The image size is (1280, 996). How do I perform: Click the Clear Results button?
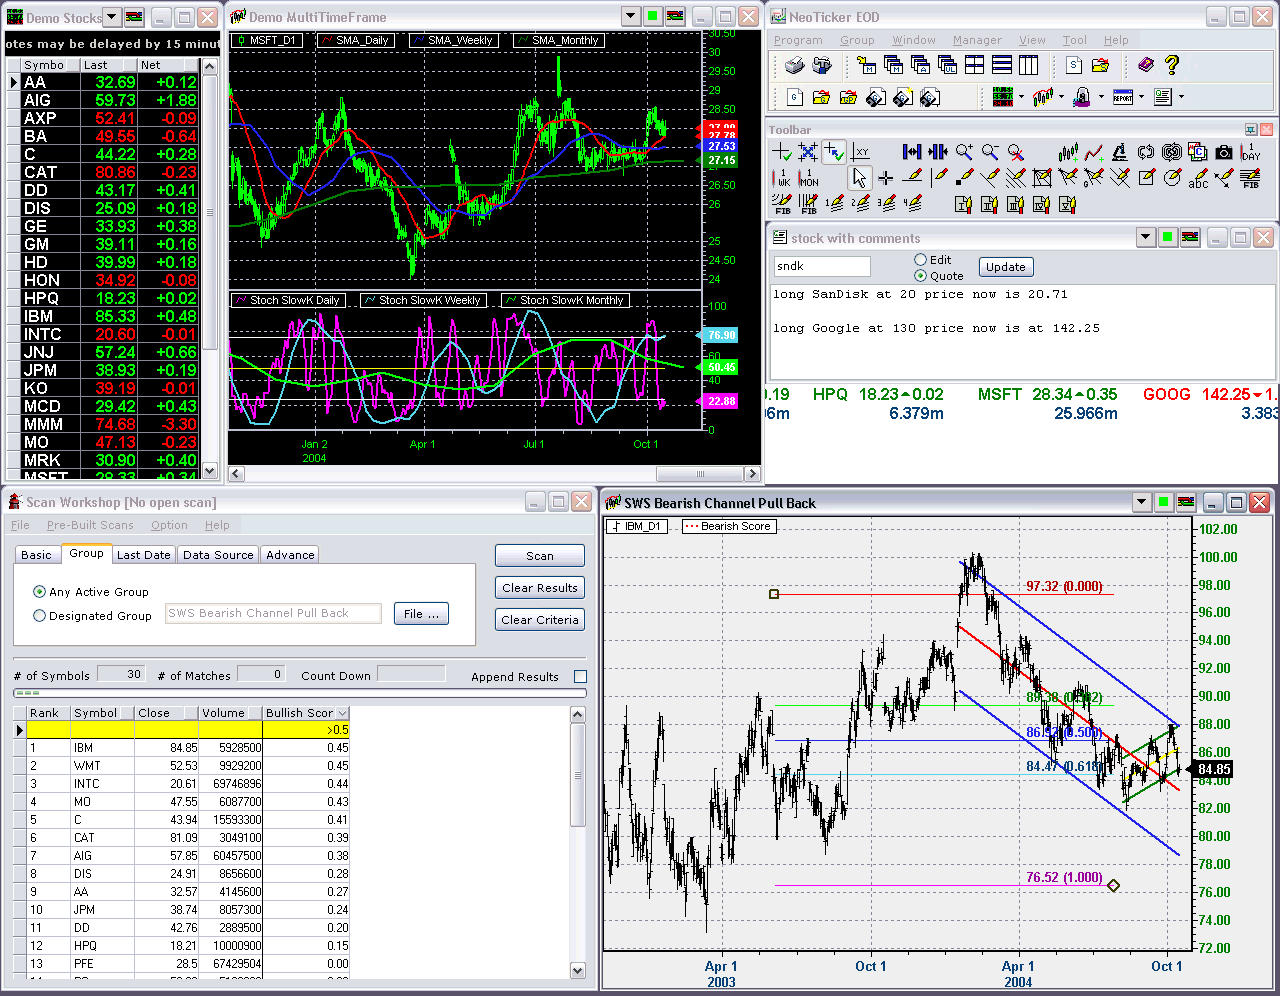(540, 588)
